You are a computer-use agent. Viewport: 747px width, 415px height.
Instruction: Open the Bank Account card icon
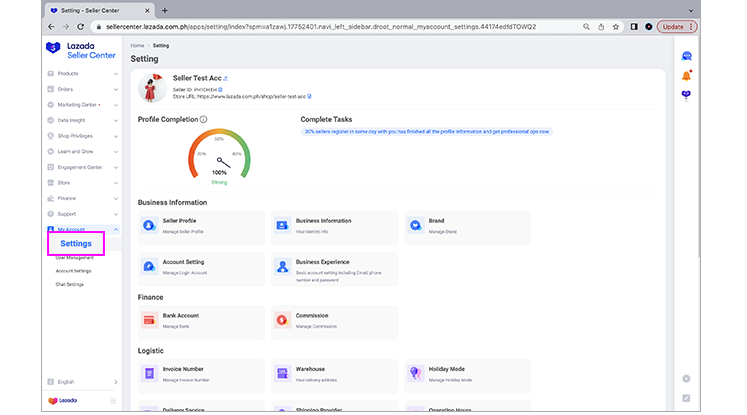click(149, 320)
